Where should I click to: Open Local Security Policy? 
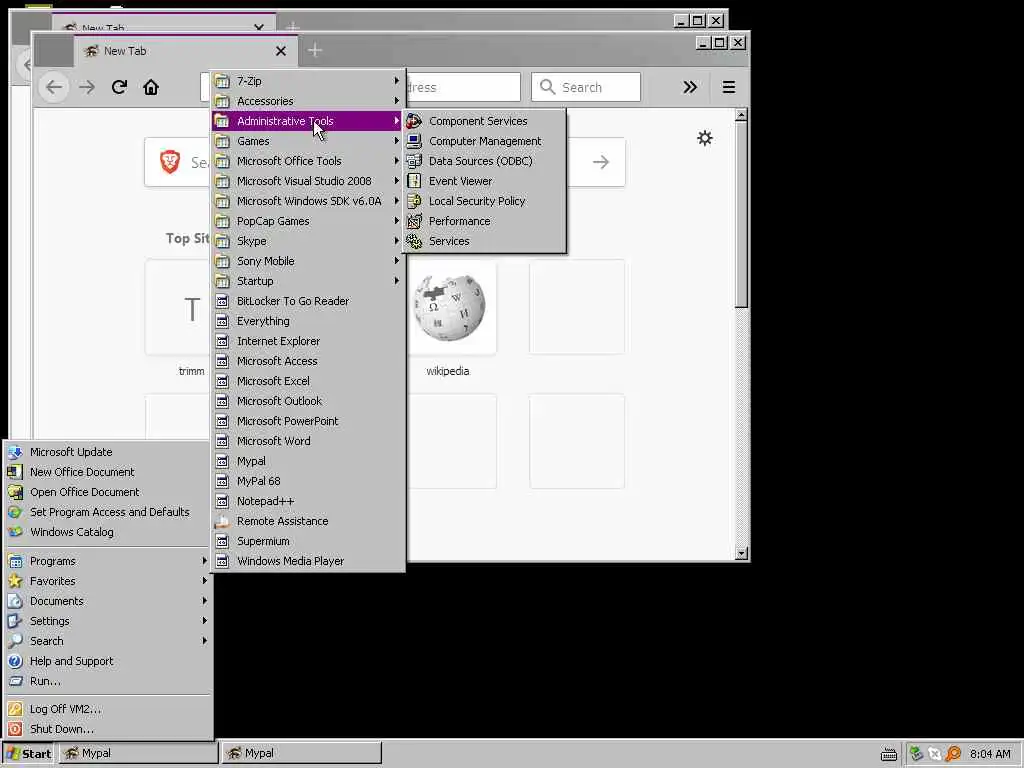(x=484, y=201)
